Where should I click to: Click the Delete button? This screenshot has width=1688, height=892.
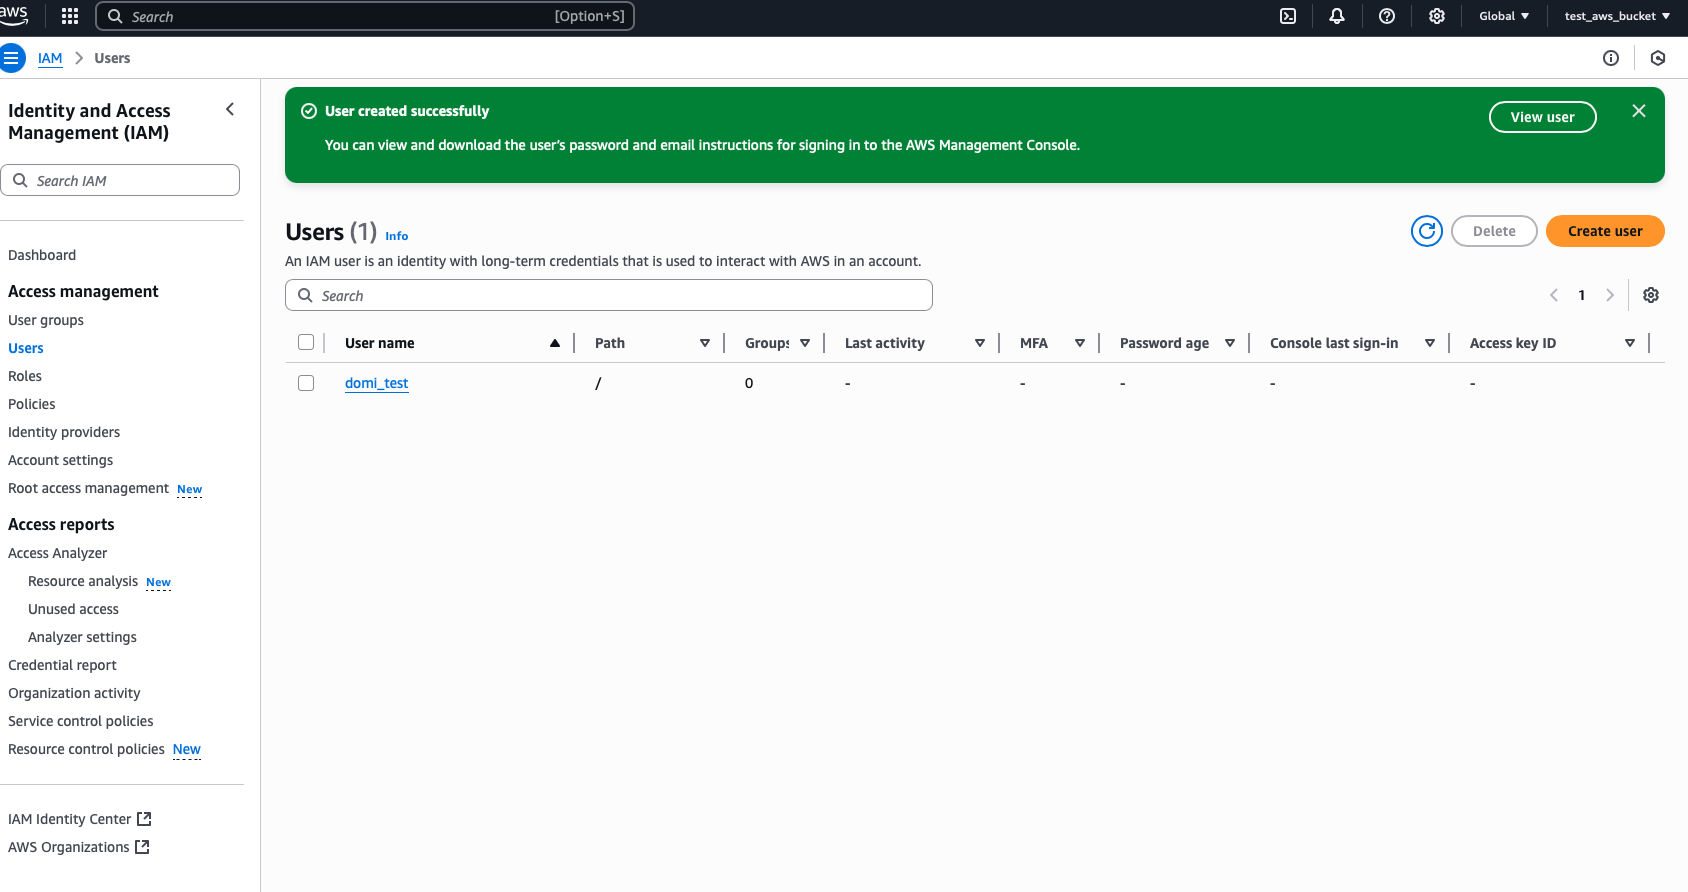[x=1494, y=231]
